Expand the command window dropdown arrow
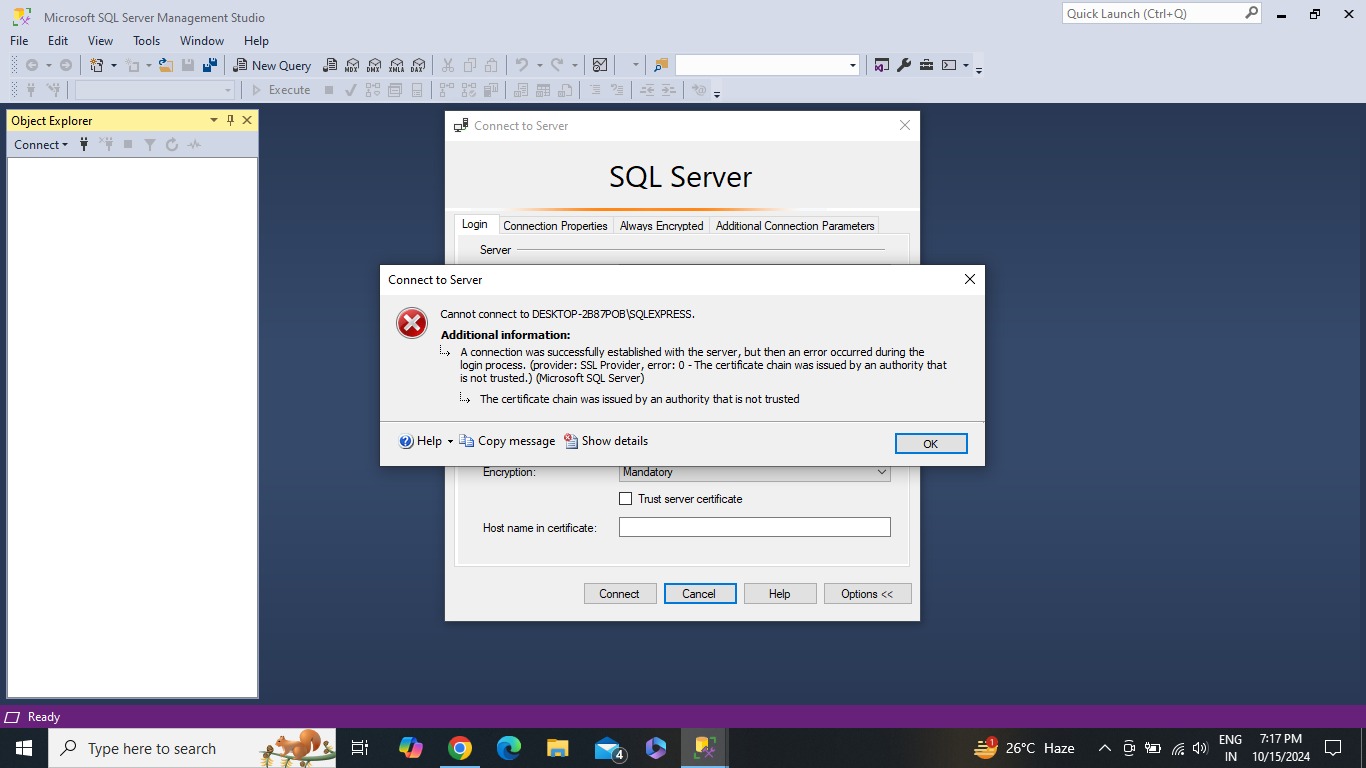The width and height of the screenshot is (1366, 768). click(965, 65)
